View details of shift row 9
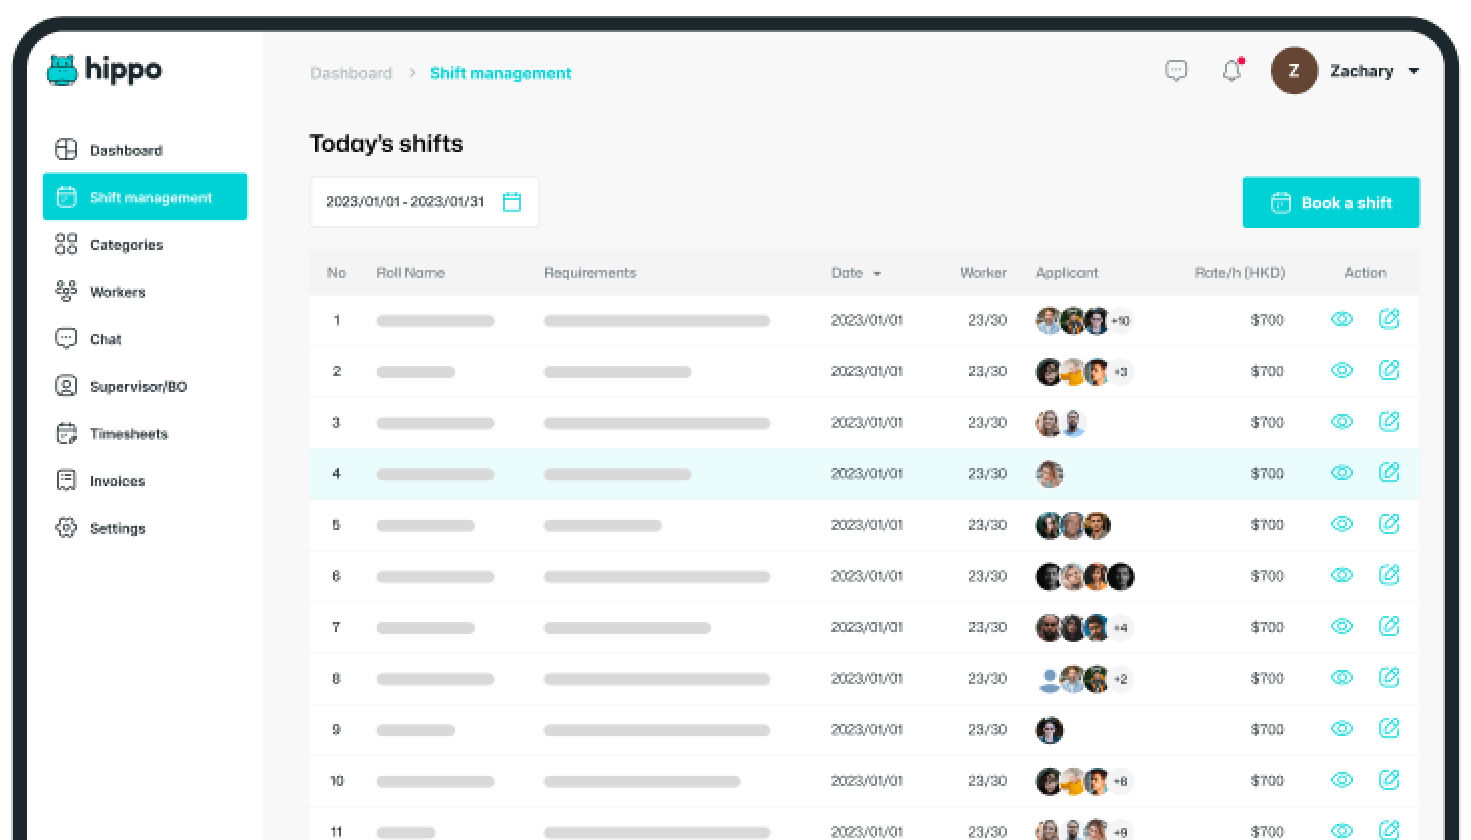1471x840 pixels. click(x=1342, y=728)
